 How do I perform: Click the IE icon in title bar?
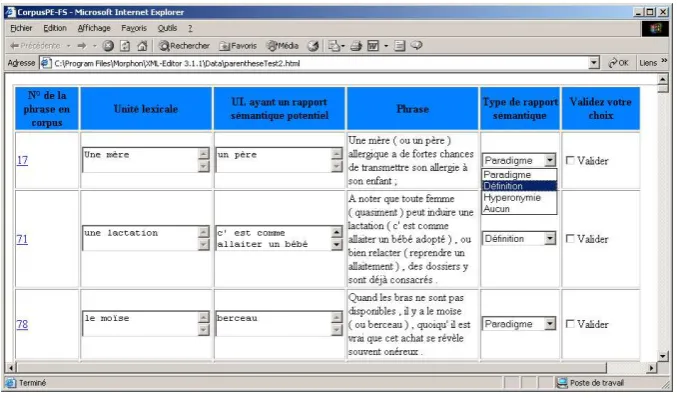click(11, 12)
